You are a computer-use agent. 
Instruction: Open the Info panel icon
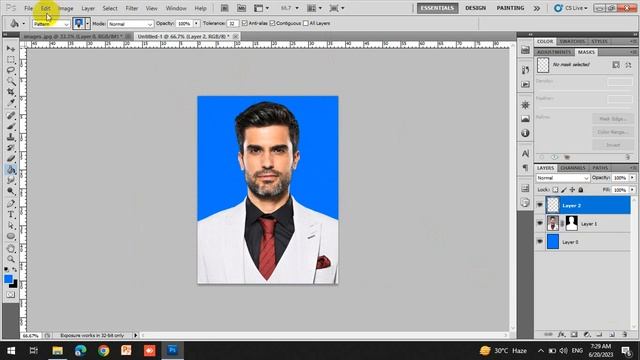[x=525, y=133]
